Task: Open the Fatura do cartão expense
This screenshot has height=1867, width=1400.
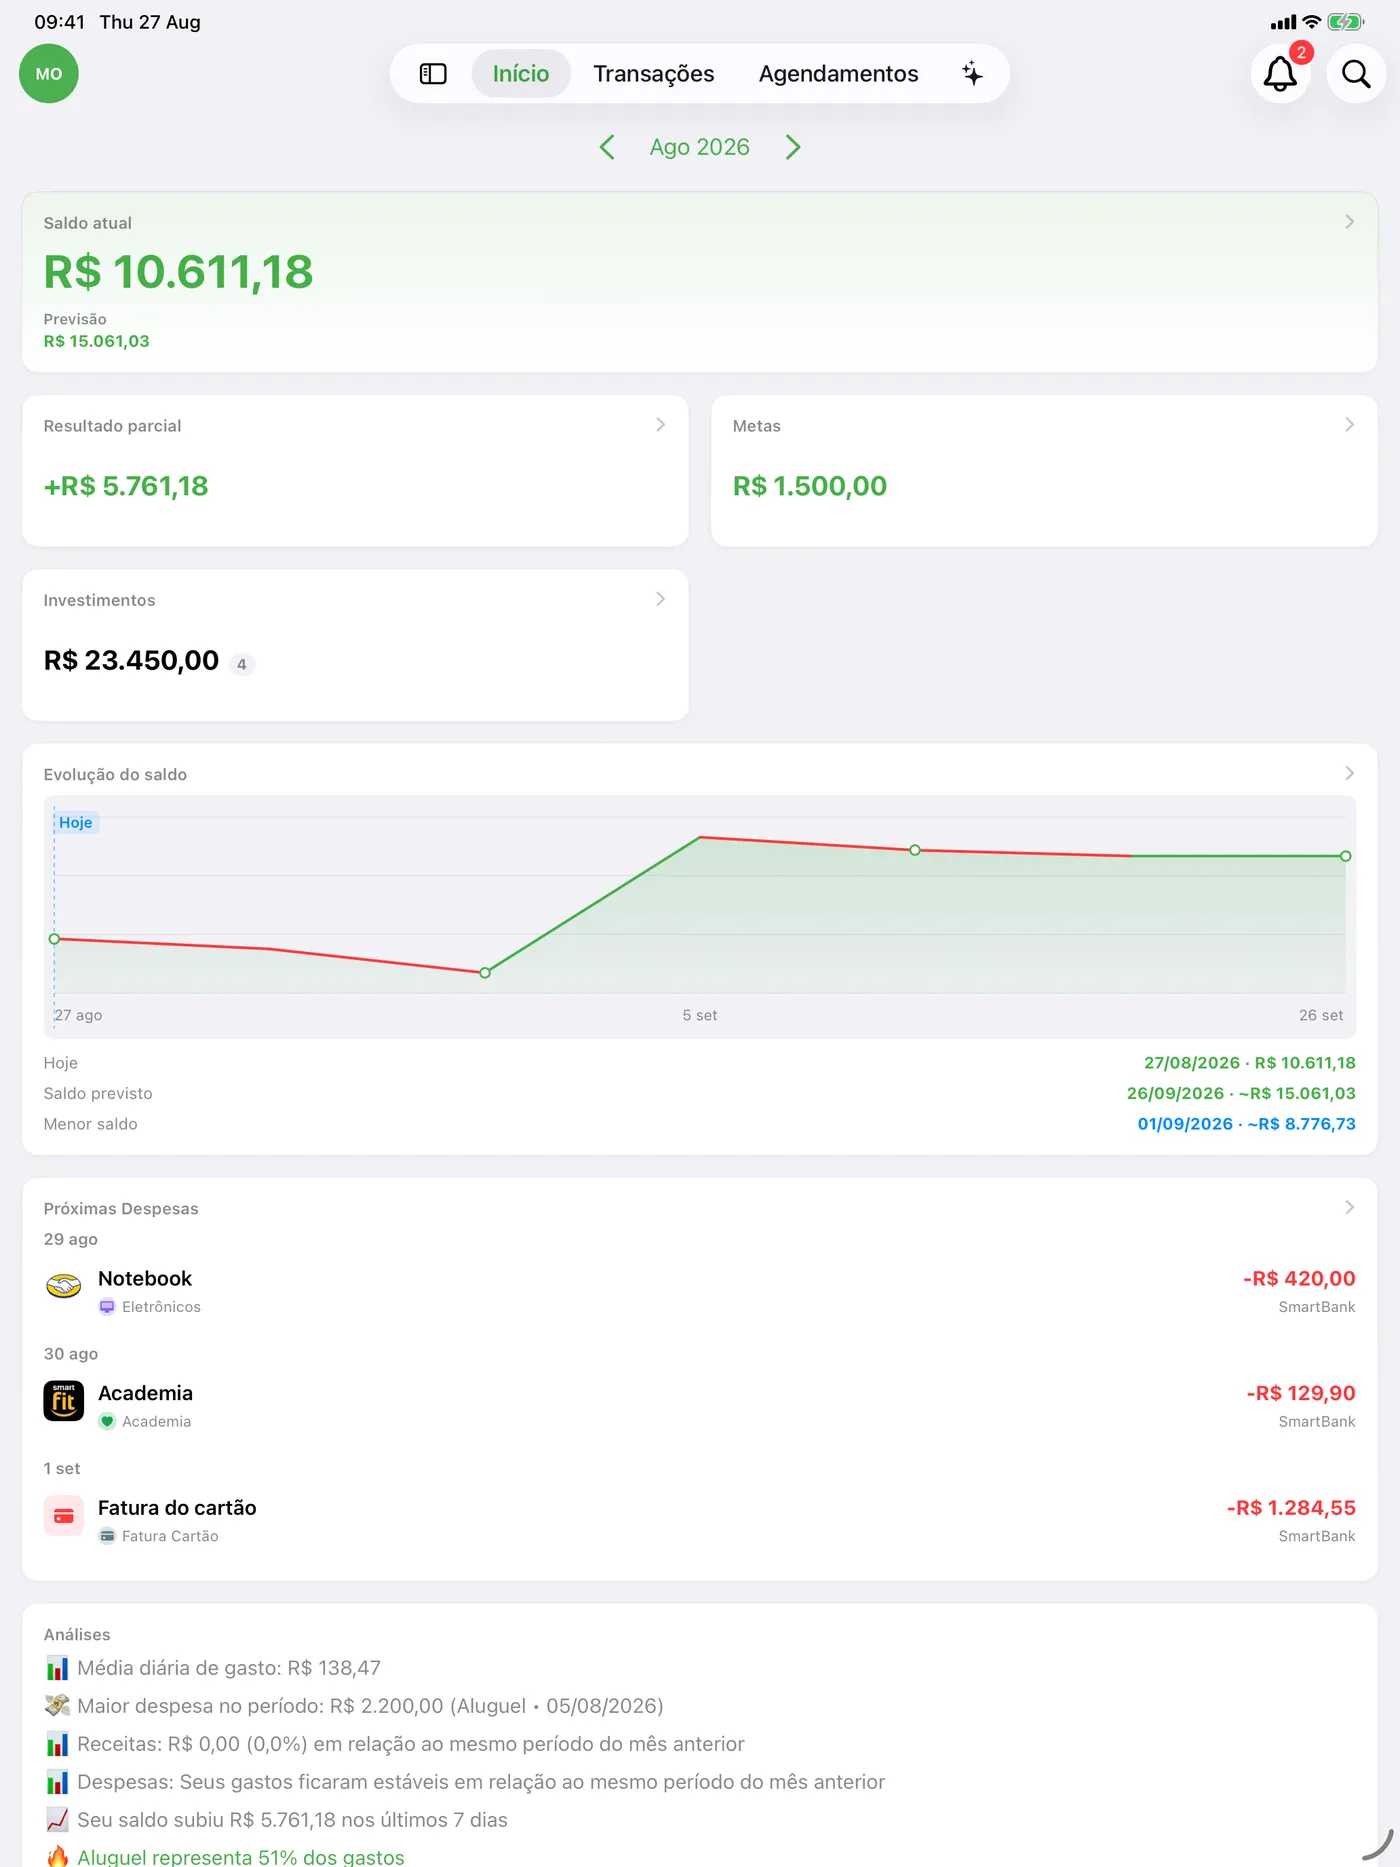Action: coord(700,1520)
